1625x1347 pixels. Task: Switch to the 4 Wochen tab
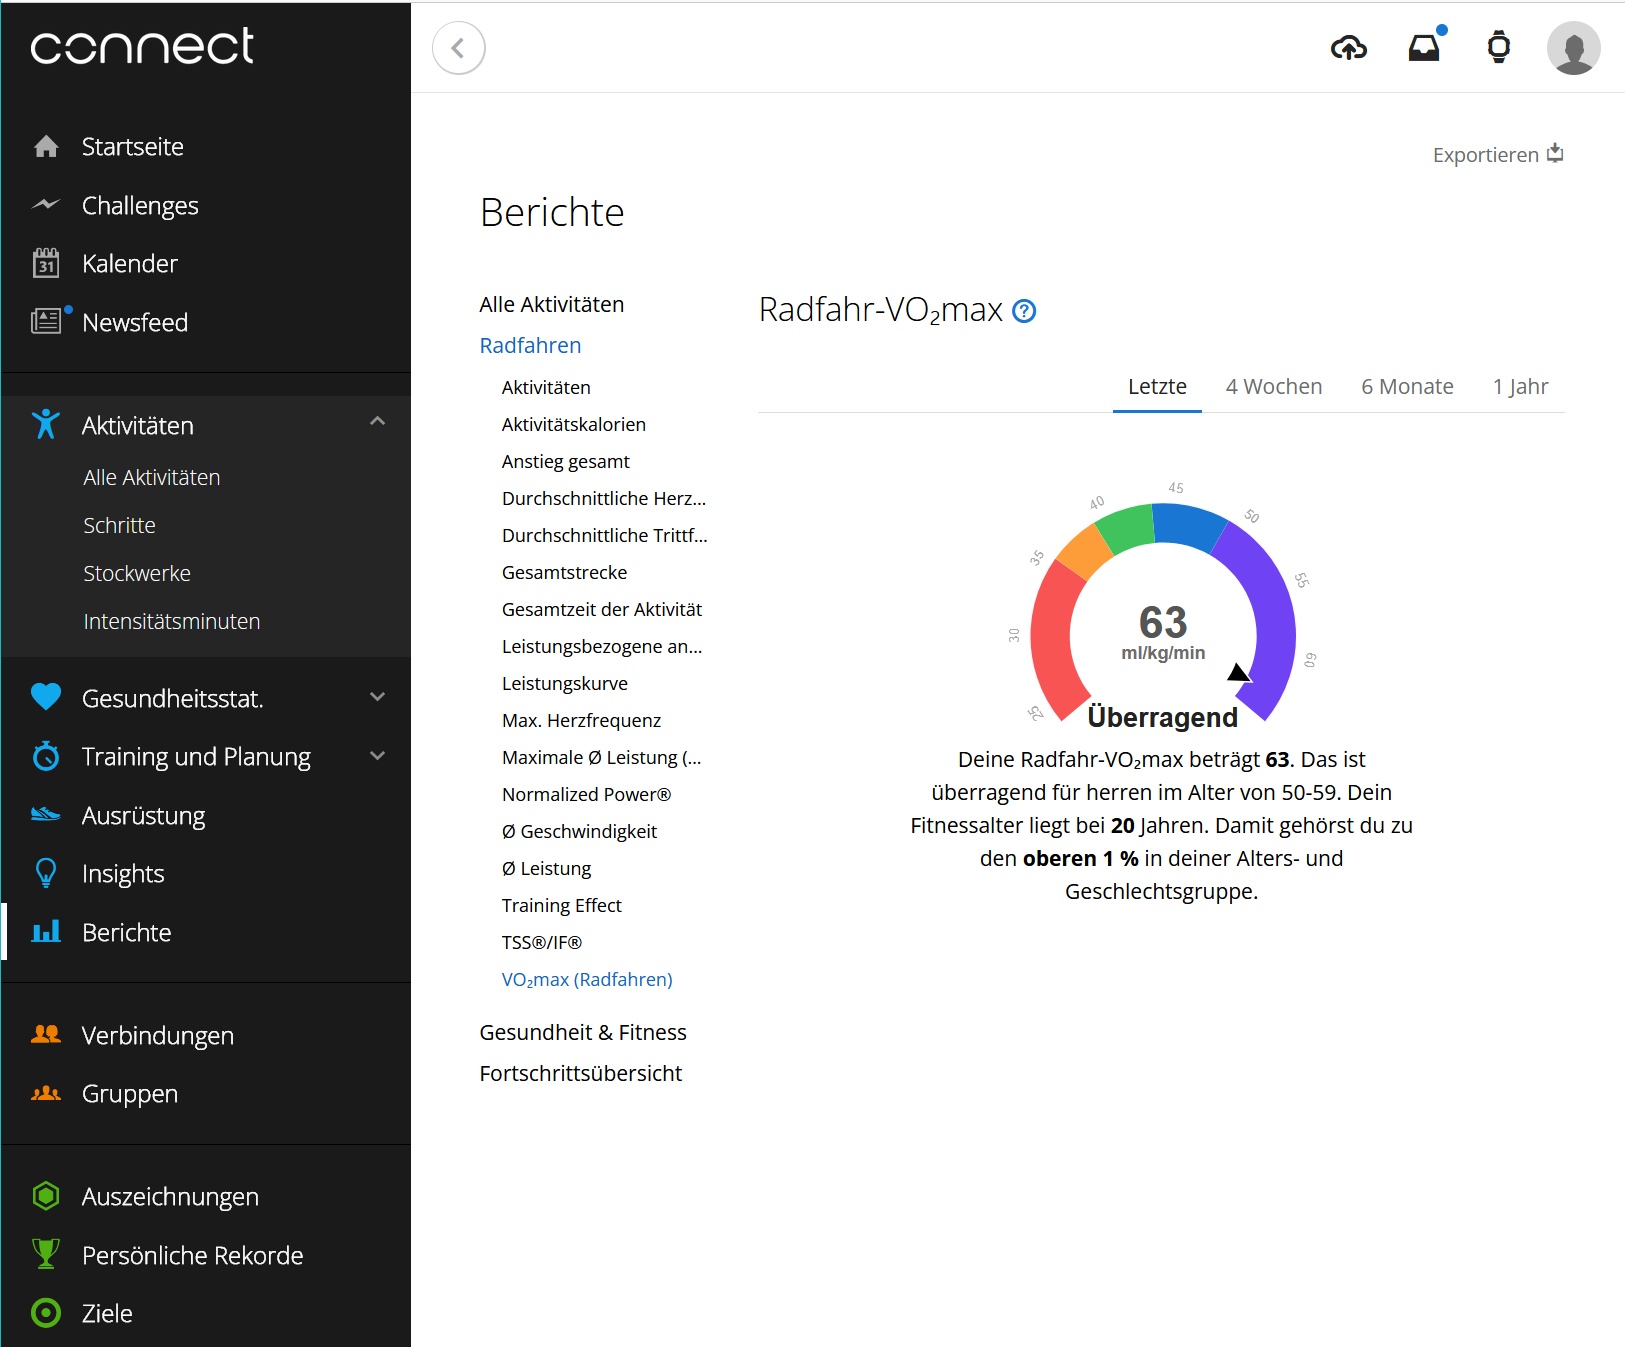[1274, 387]
